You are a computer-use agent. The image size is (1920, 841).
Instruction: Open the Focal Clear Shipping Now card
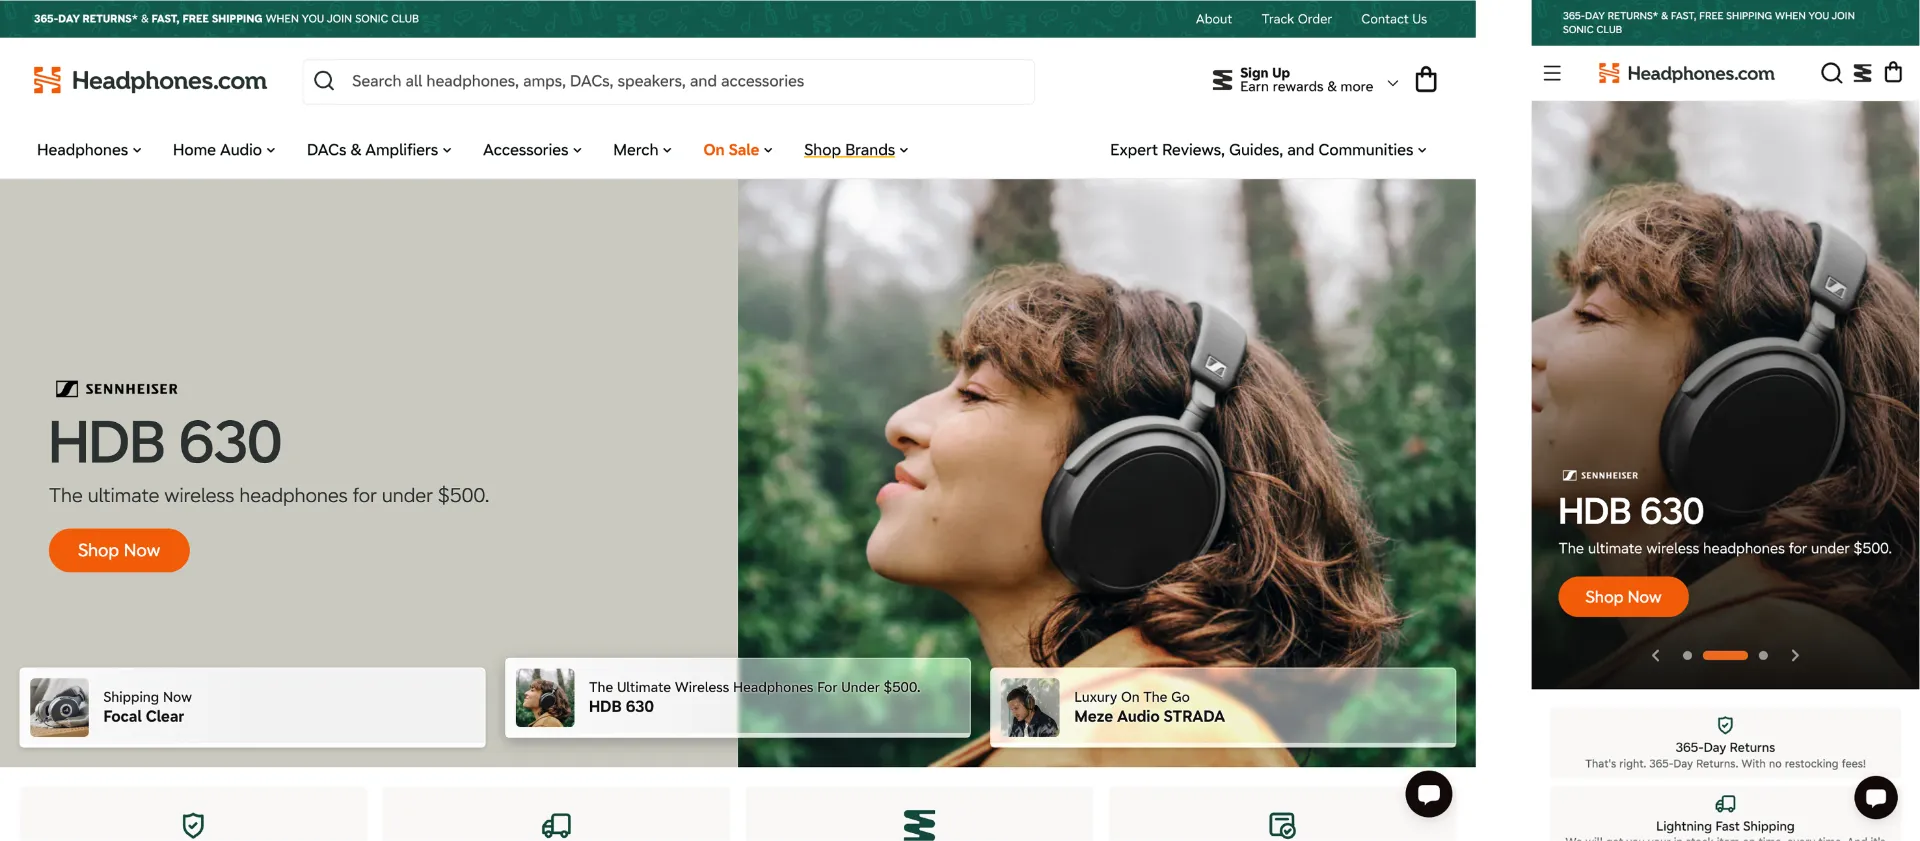coord(252,707)
